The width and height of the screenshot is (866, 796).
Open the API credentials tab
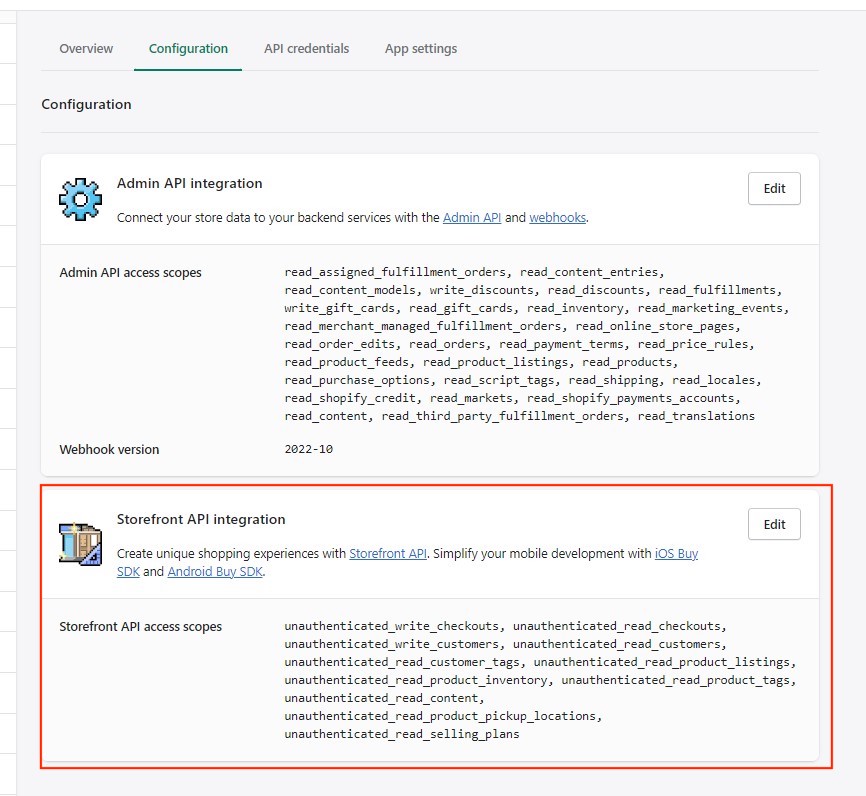pos(306,48)
